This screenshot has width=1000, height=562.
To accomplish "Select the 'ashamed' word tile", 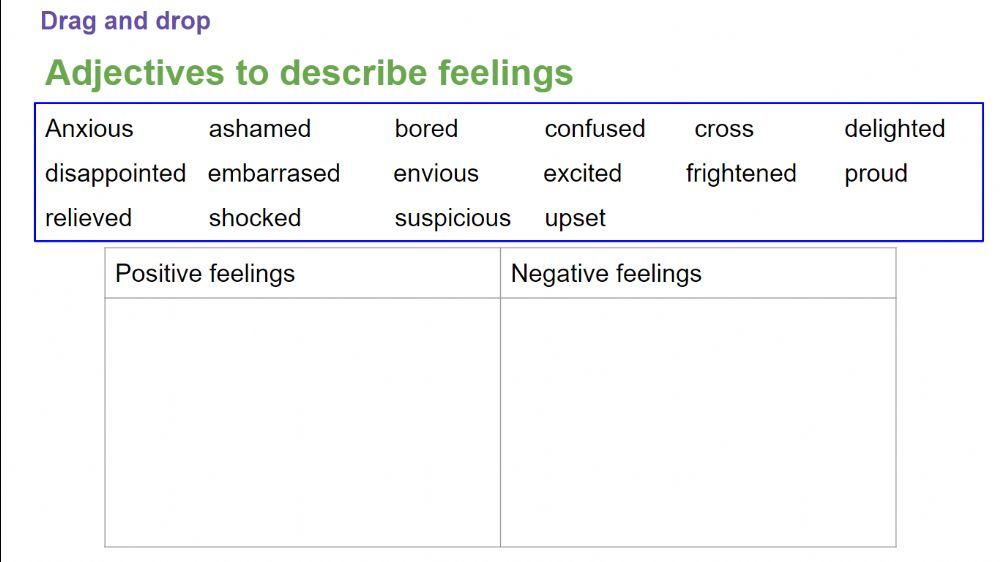I will pos(259,129).
